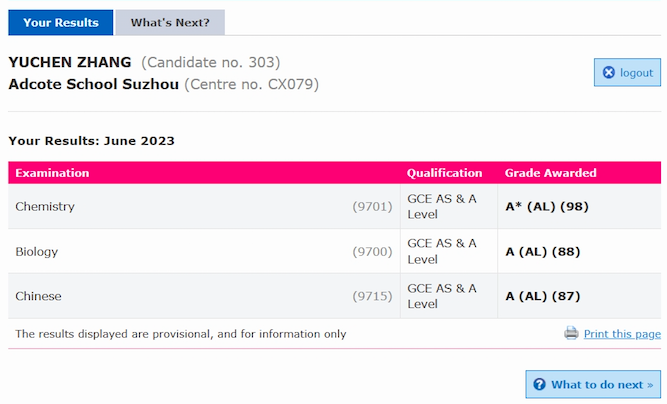Click the Qualification column header
Screen dimensions: 667x404
click(x=445, y=173)
